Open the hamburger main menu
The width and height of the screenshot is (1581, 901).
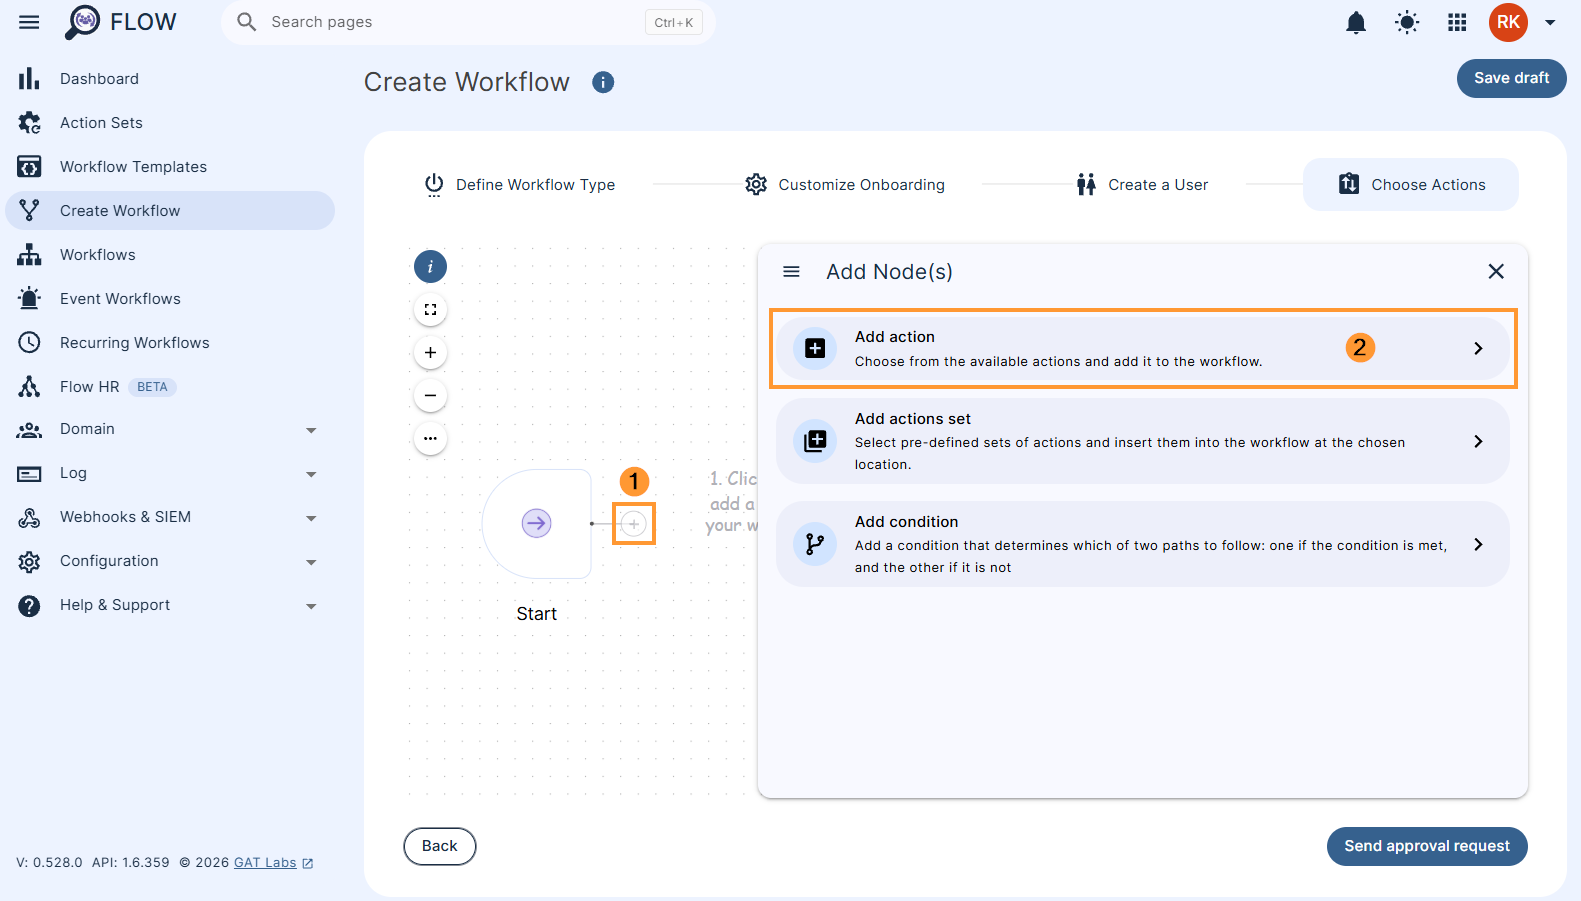tap(29, 22)
